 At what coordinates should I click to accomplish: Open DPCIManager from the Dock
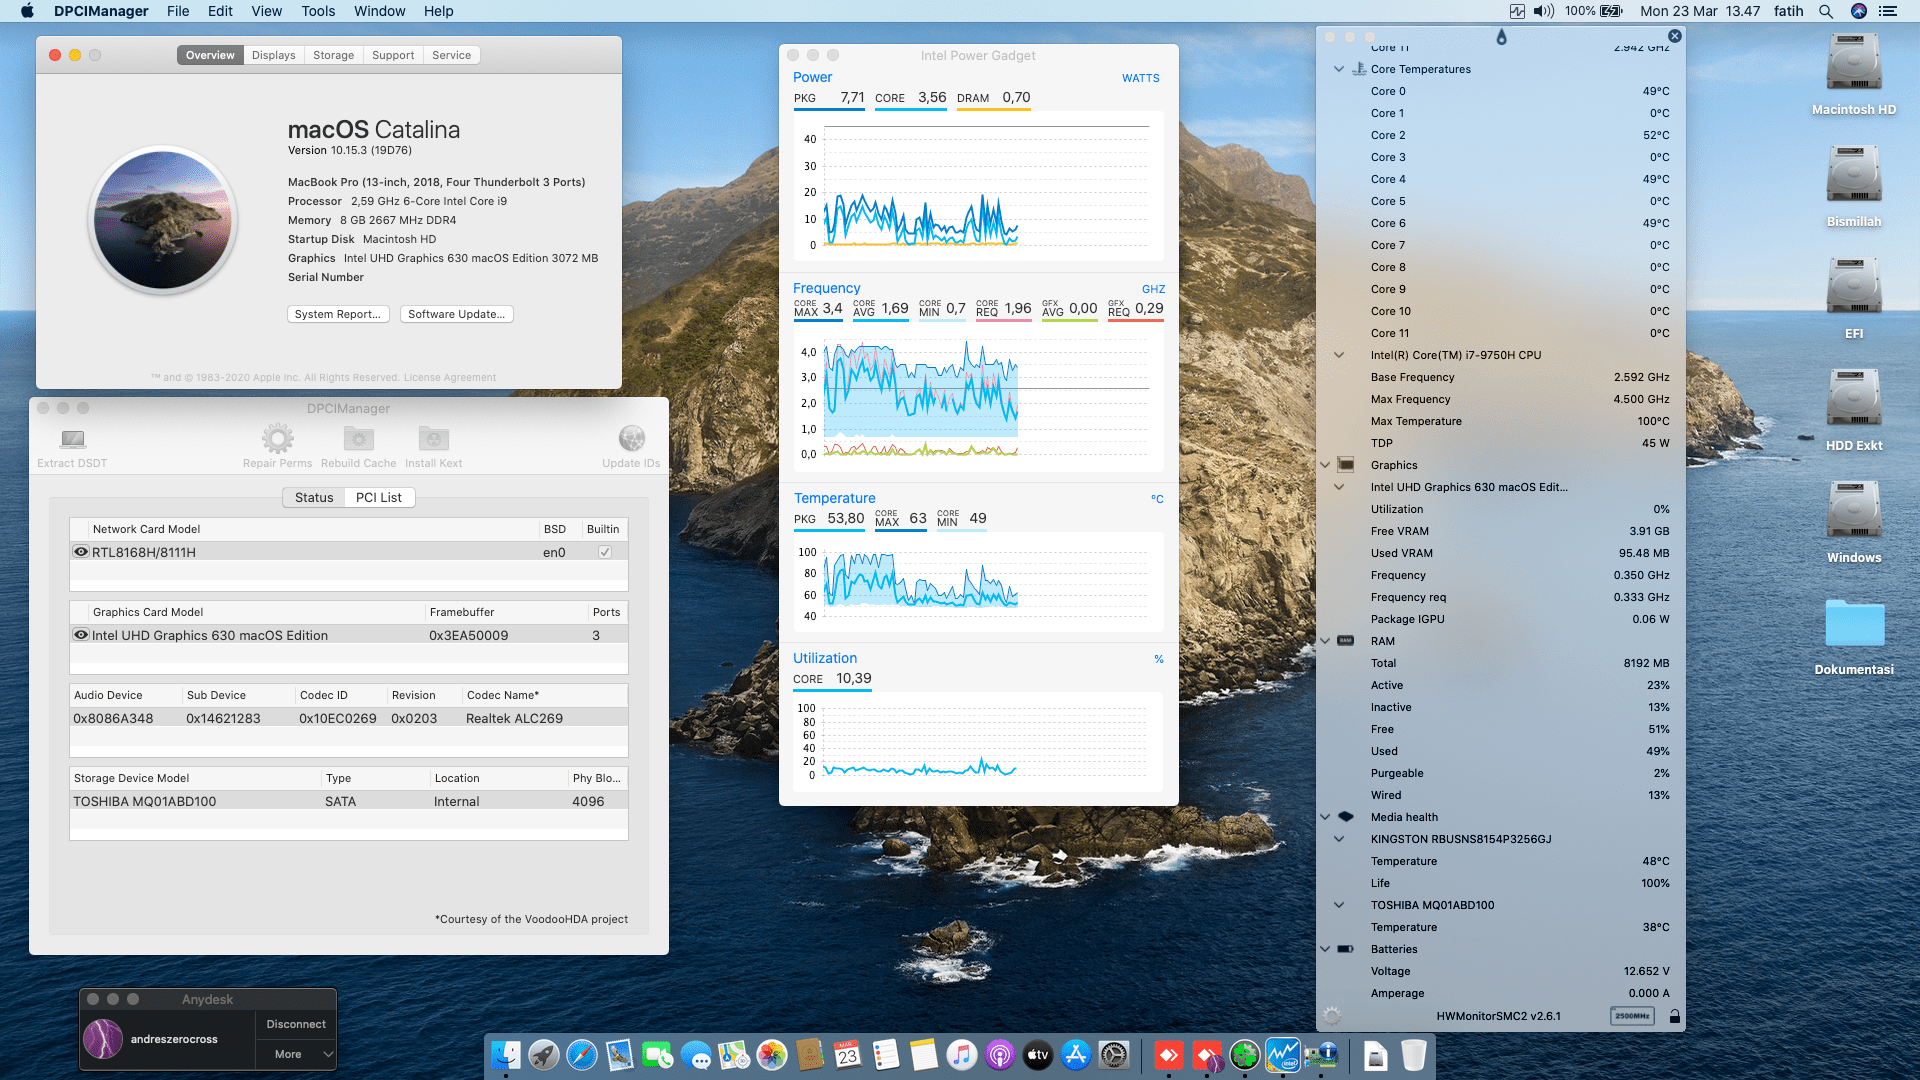click(1323, 1055)
